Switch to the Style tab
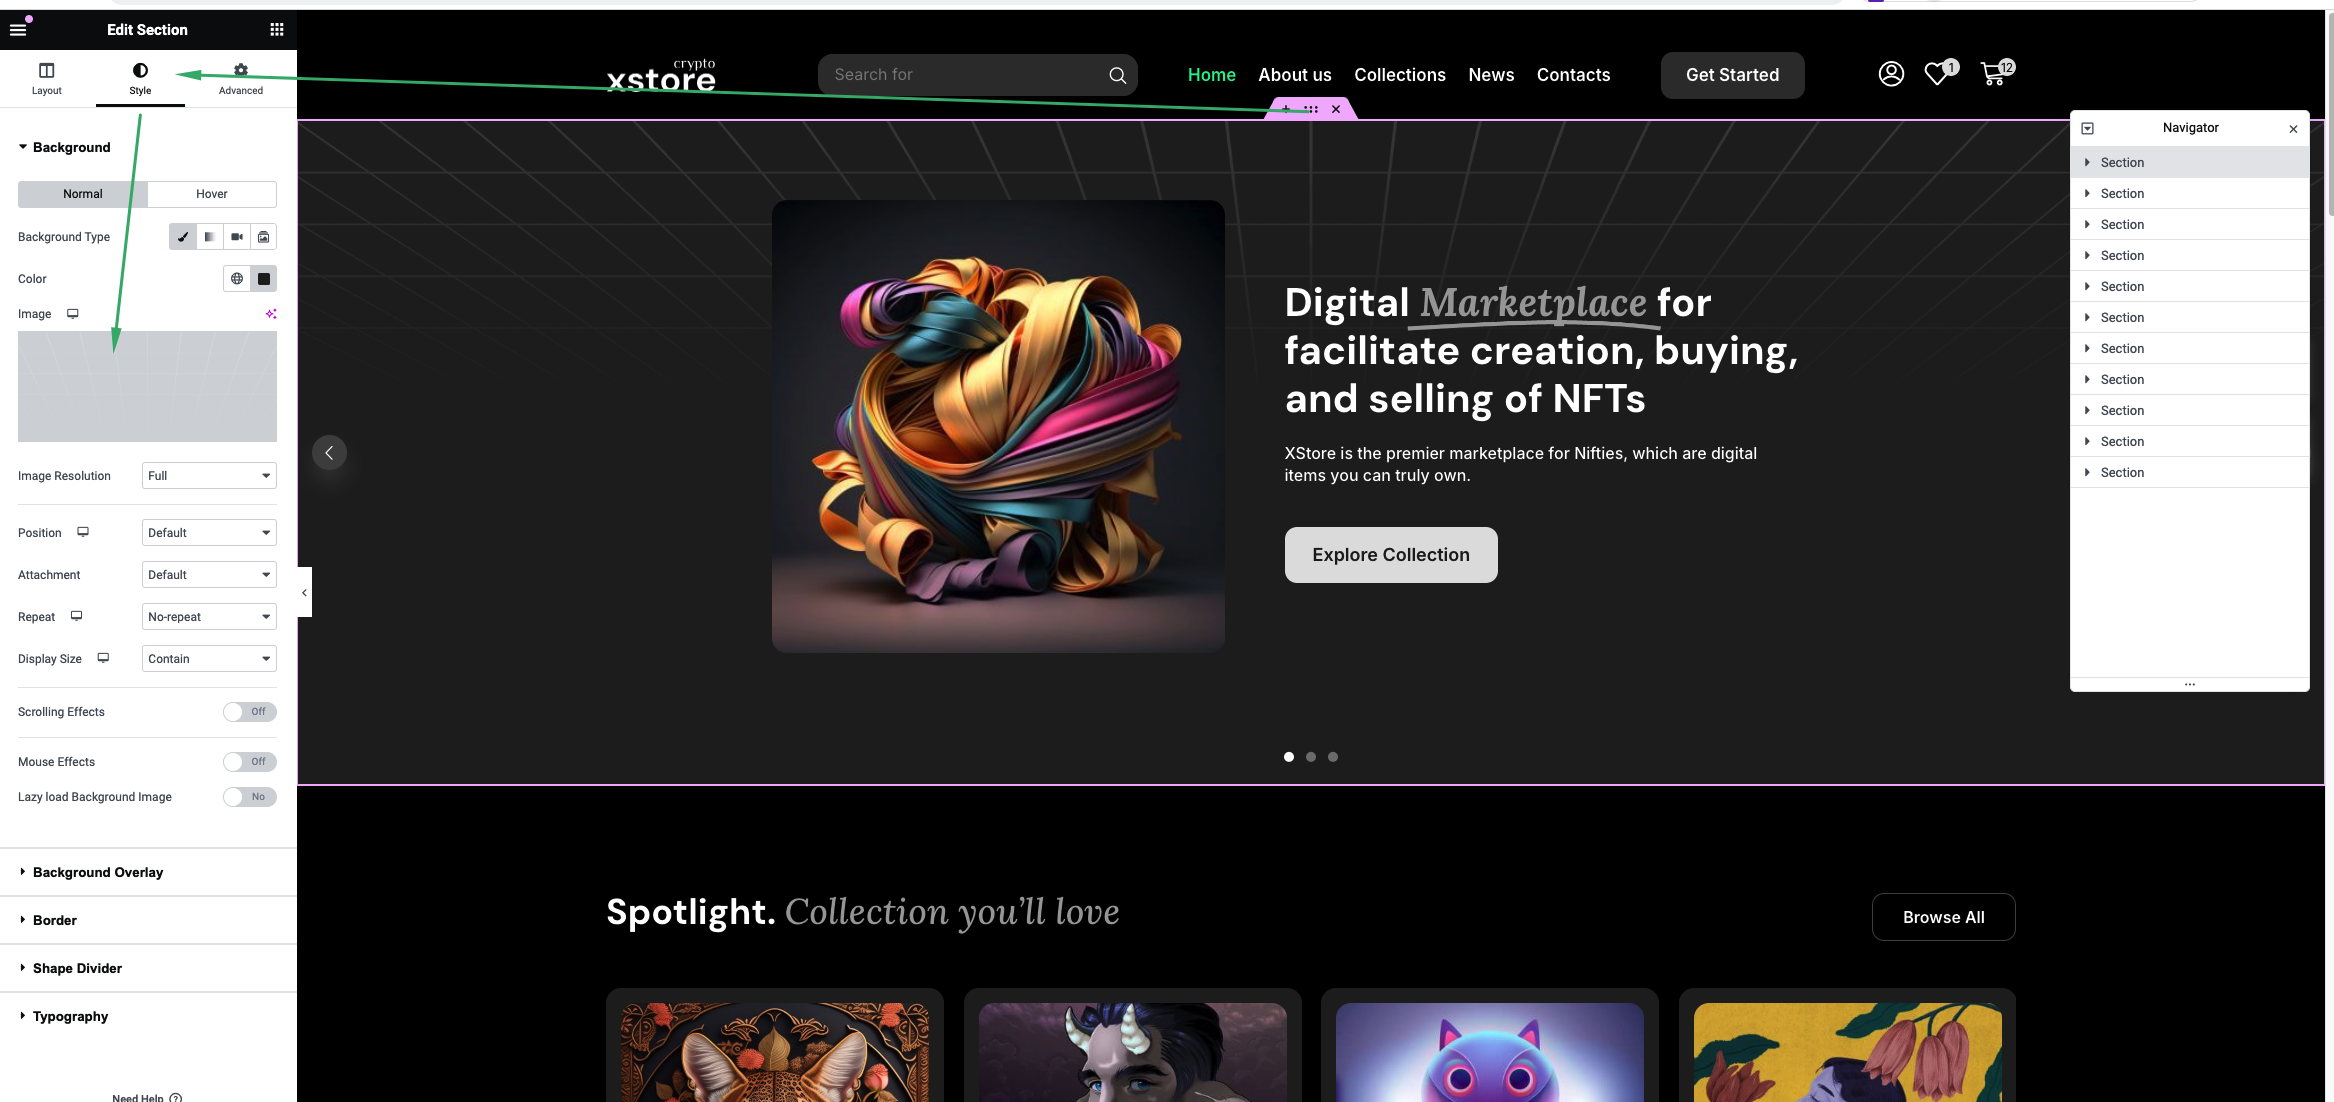The height and width of the screenshot is (1102, 2334). tap(140, 78)
